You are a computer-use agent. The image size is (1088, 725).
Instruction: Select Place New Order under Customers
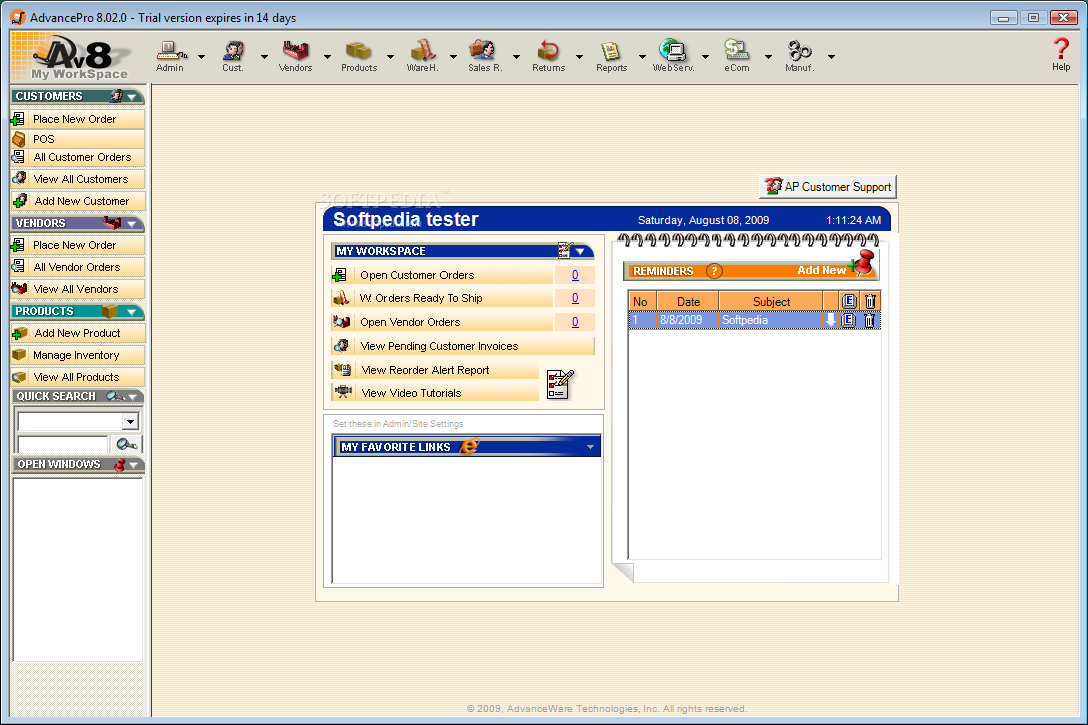pos(78,119)
